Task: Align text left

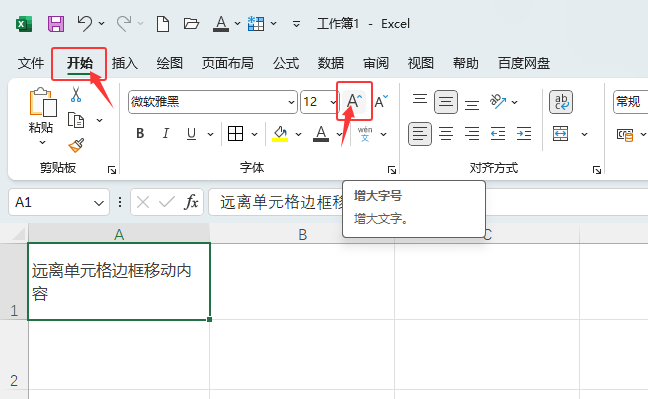Action: tap(420, 134)
